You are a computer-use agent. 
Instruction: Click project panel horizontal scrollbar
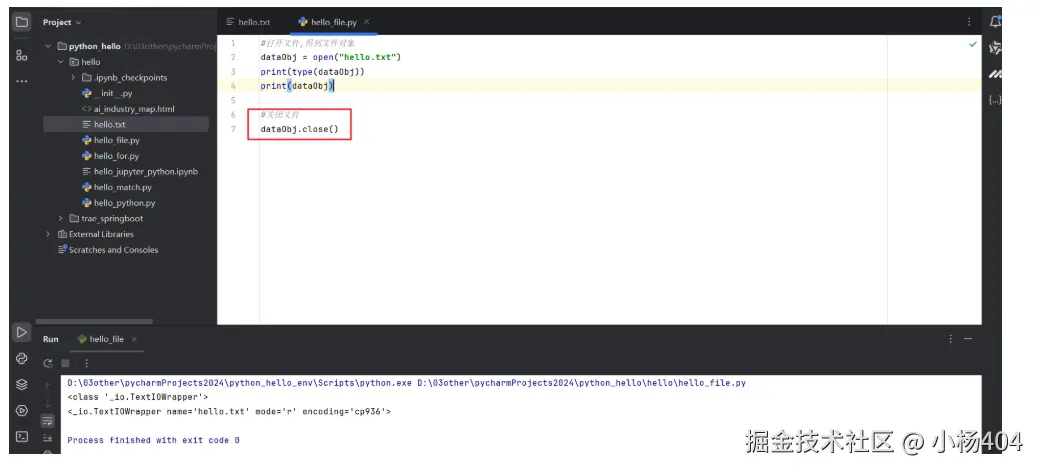pyautogui.click(x=94, y=322)
